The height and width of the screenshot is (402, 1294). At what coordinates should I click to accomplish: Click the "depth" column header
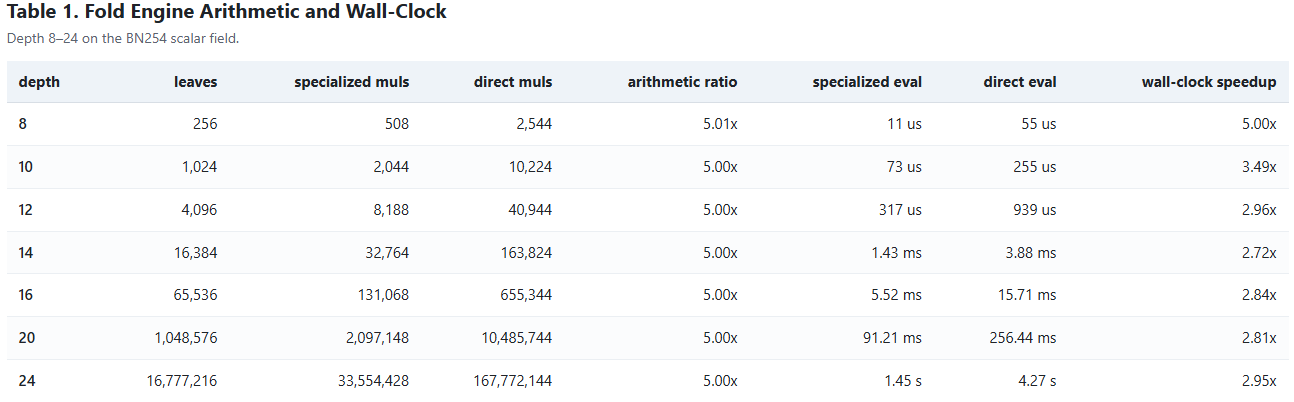tap(39, 82)
